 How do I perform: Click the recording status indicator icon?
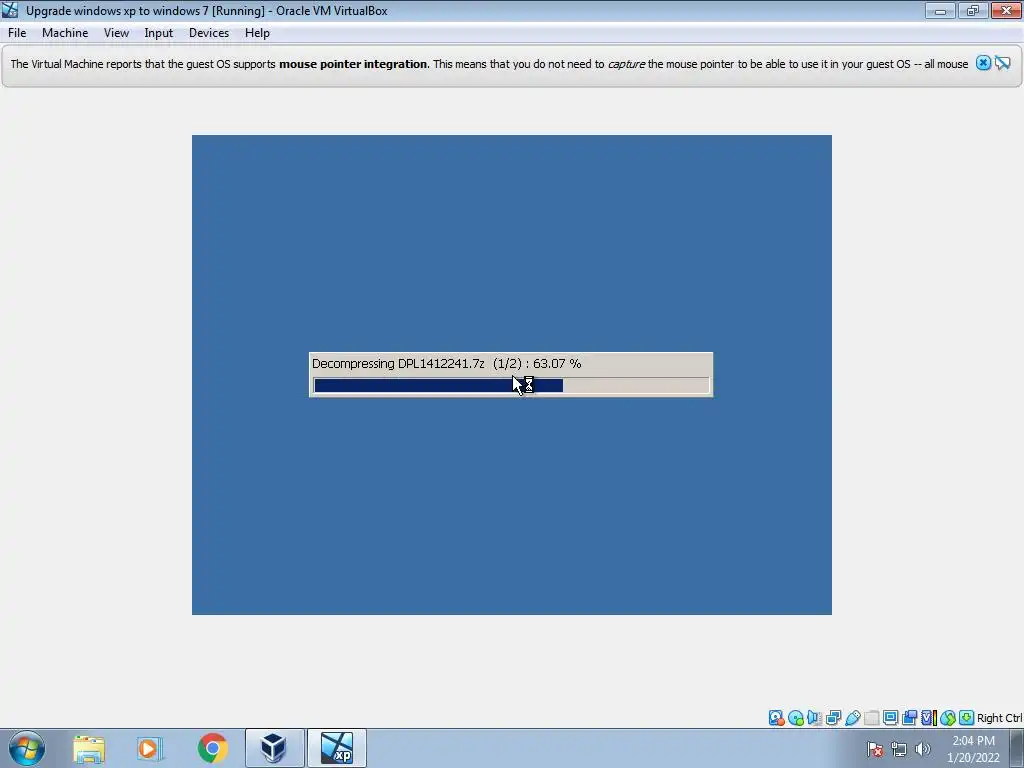click(909, 718)
